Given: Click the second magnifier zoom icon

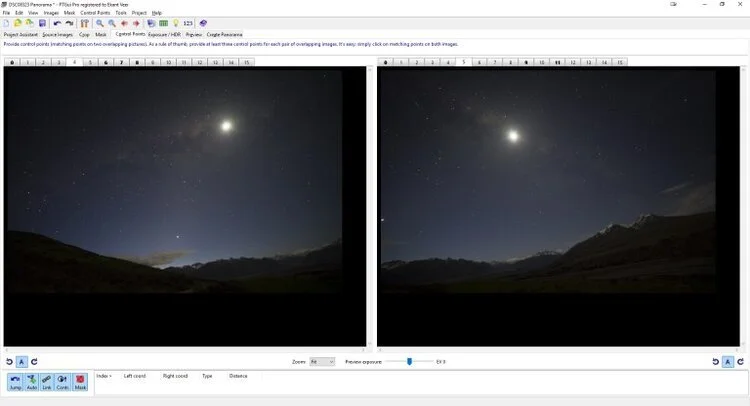Looking at the screenshot, I should 112,23.
